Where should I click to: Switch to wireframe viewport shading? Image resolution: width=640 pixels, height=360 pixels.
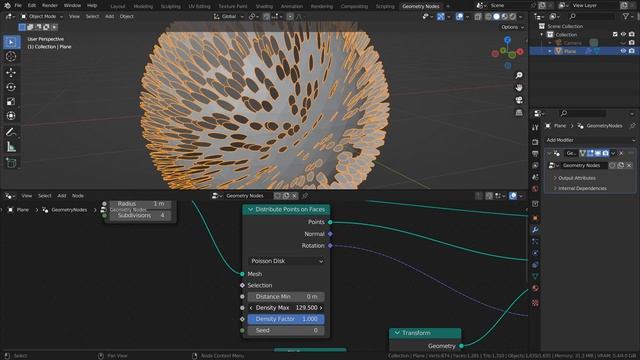coord(488,17)
